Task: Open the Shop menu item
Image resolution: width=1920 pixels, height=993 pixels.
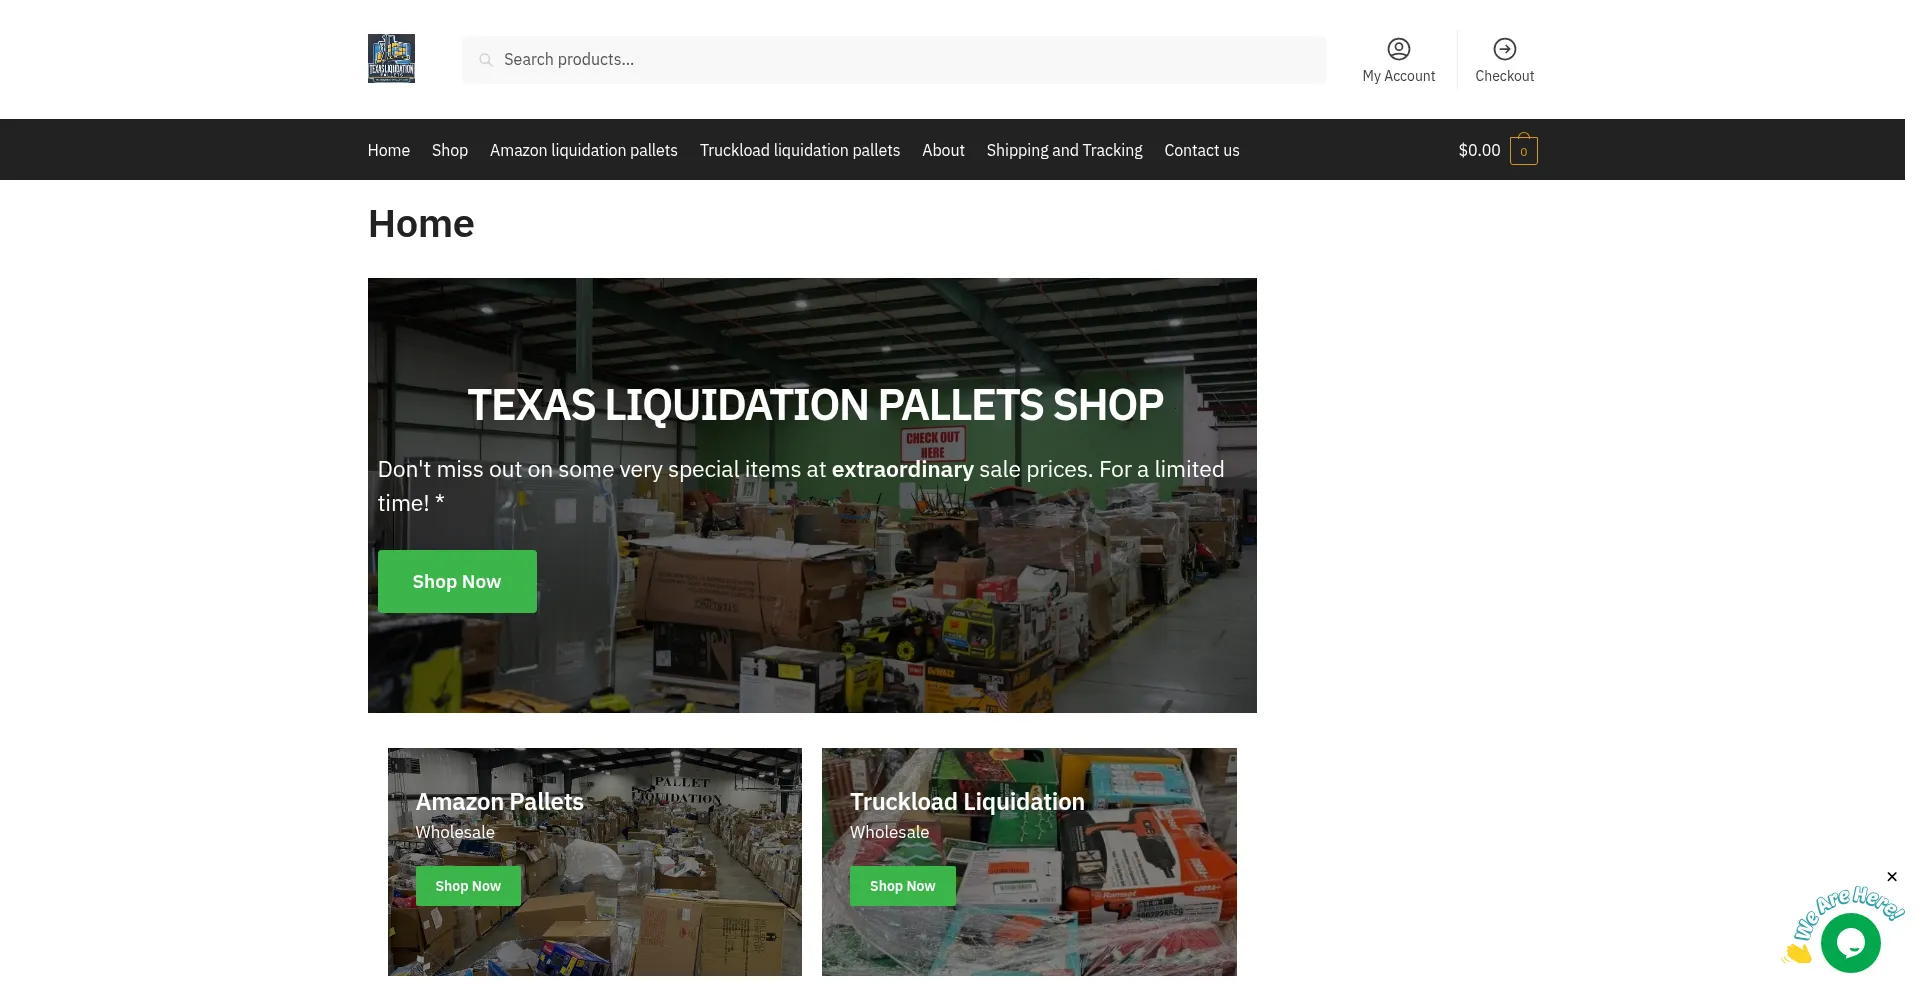Action: (x=449, y=150)
